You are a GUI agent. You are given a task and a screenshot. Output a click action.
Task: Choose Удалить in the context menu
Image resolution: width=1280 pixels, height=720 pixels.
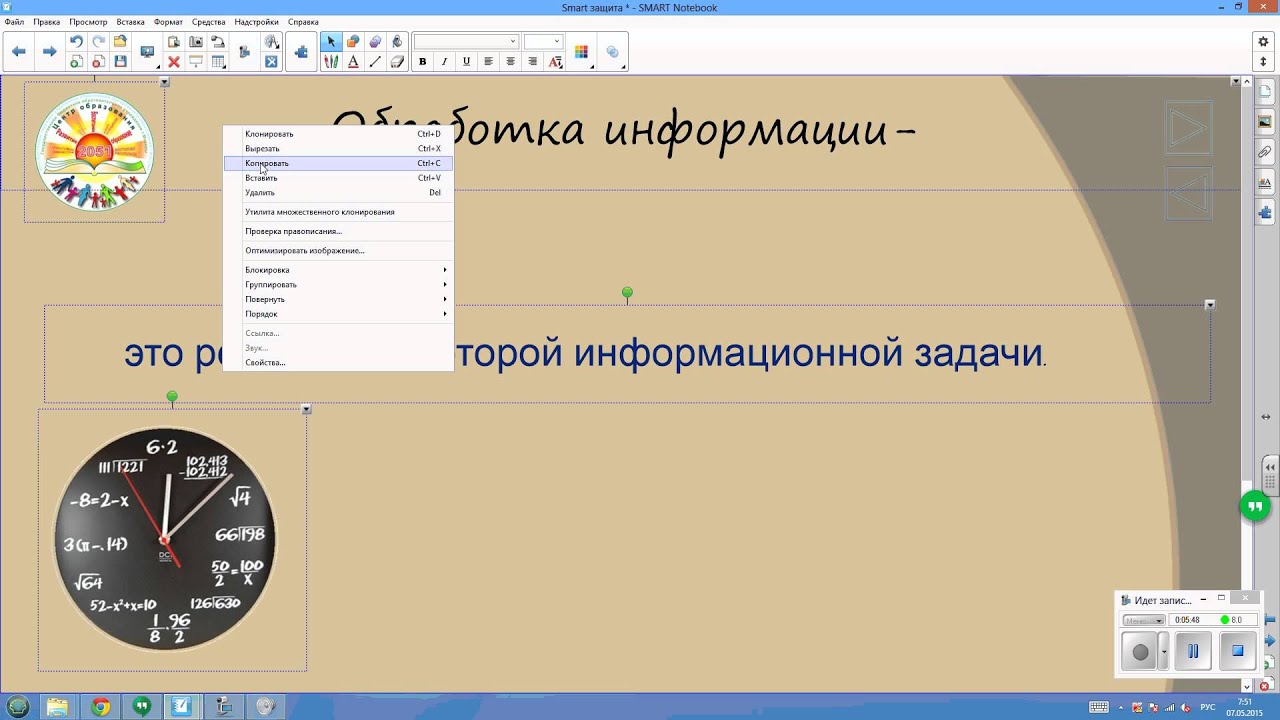coord(338,192)
